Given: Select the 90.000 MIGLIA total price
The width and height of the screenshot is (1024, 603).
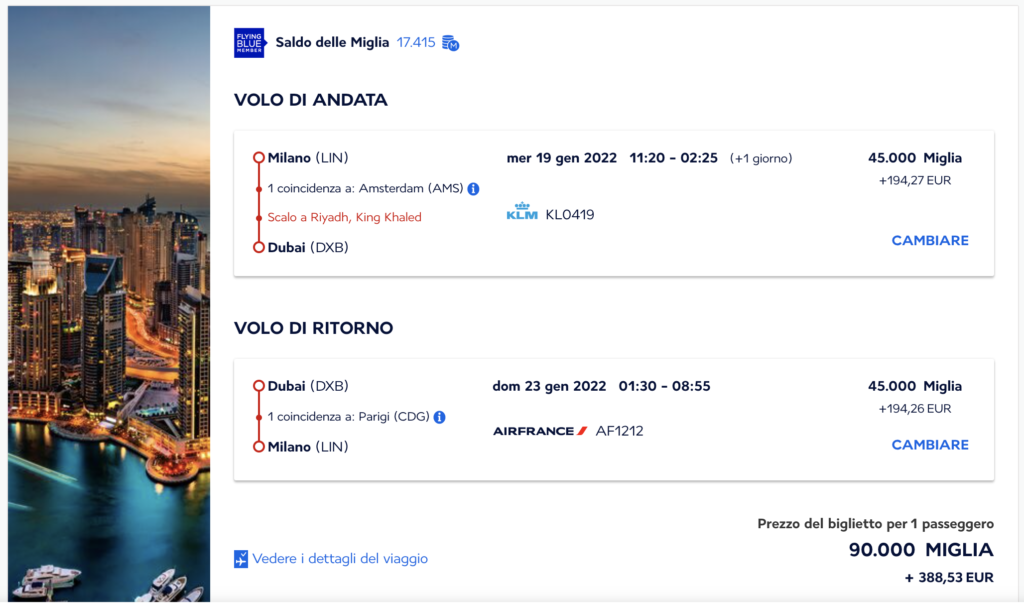Looking at the screenshot, I should click(921, 550).
